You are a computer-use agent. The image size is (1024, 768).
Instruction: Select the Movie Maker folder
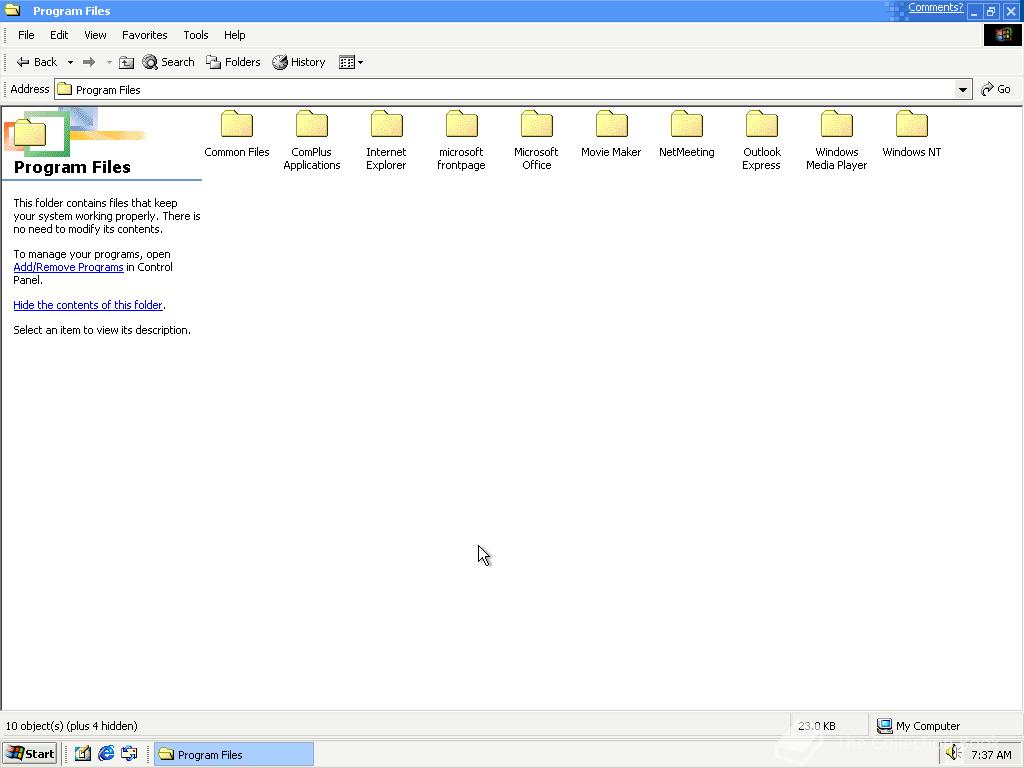point(611,135)
